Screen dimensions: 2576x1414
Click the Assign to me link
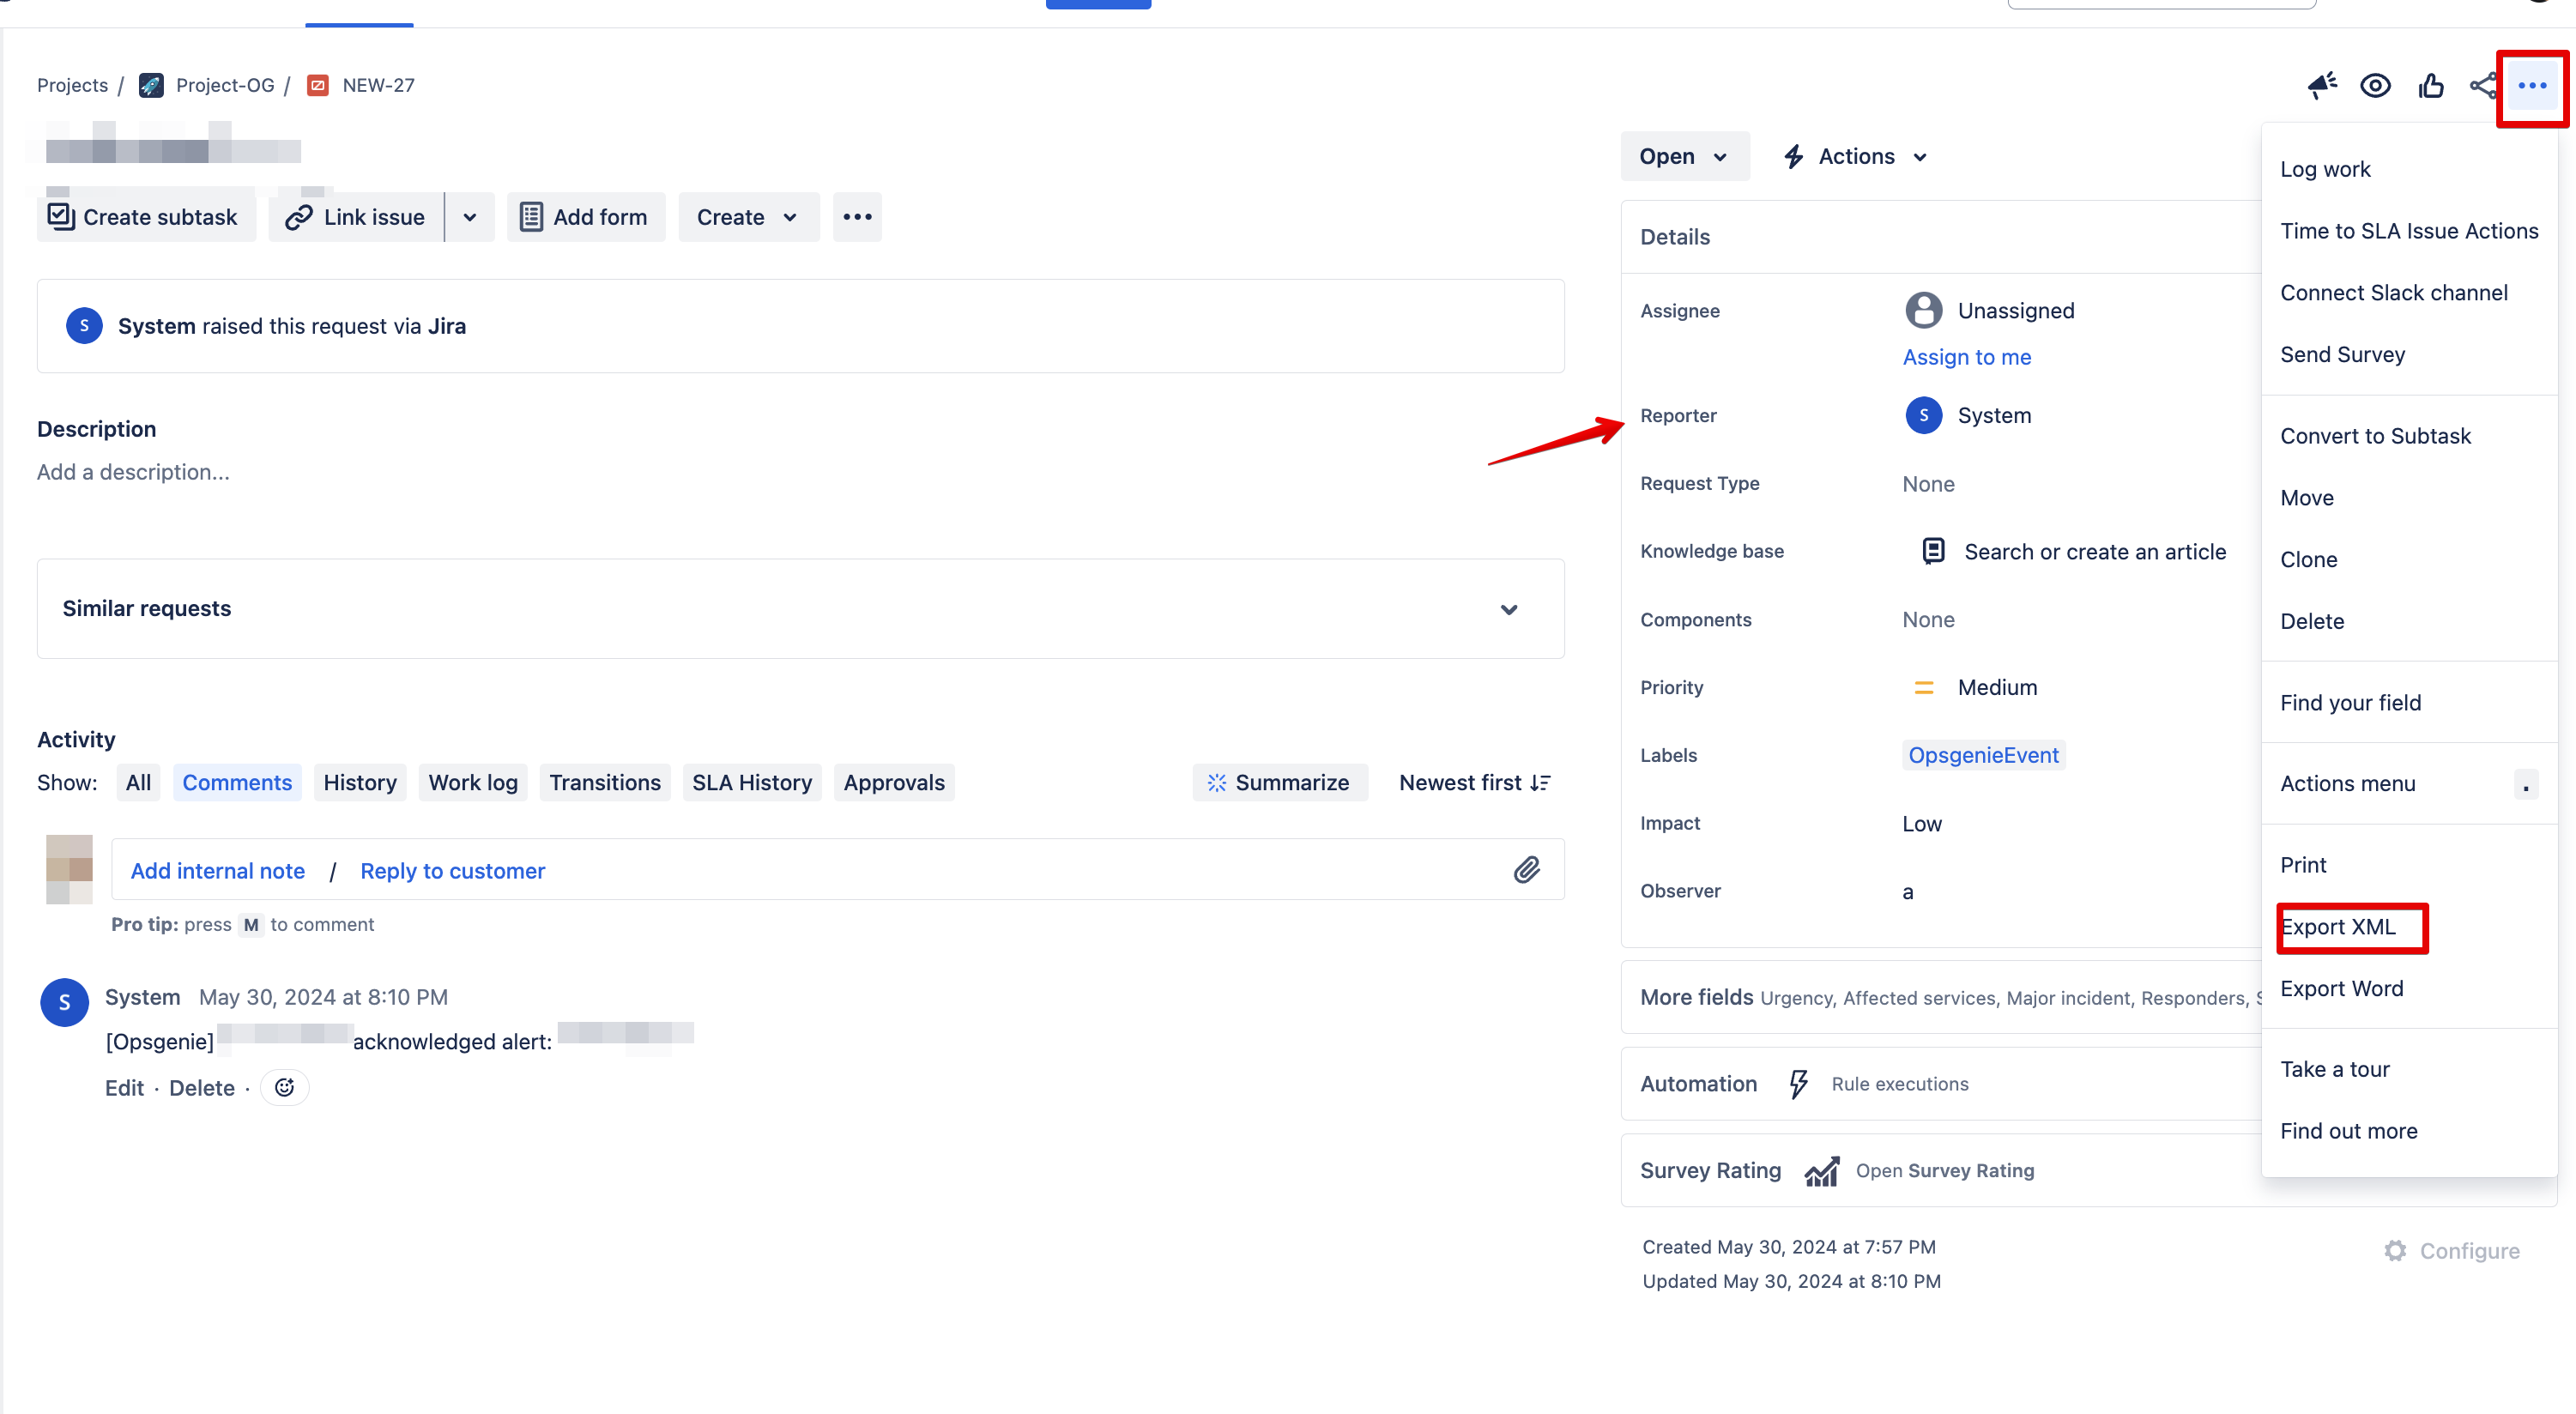point(1966,357)
